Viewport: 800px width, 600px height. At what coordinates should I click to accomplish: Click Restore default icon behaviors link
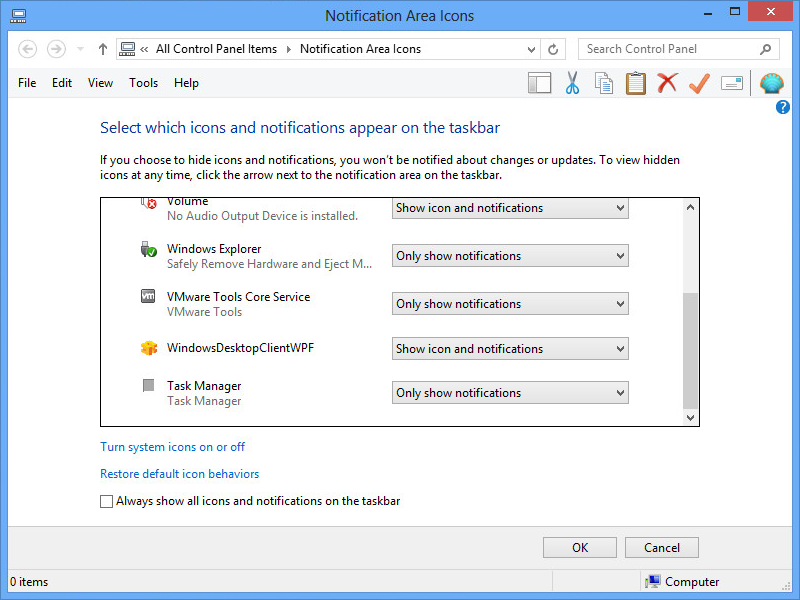pyautogui.click(x=179, y=474)
